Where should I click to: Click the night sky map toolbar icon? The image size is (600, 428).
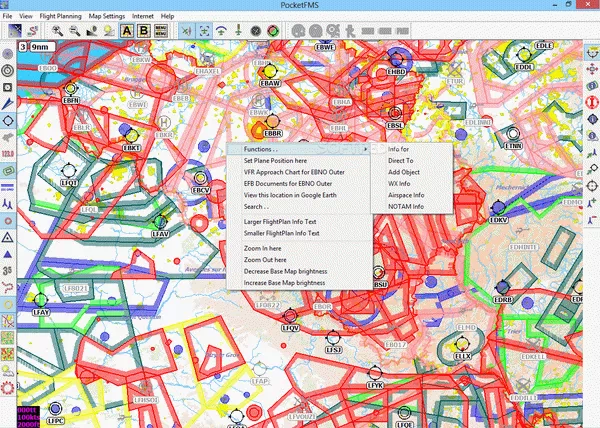pos(15,31)
